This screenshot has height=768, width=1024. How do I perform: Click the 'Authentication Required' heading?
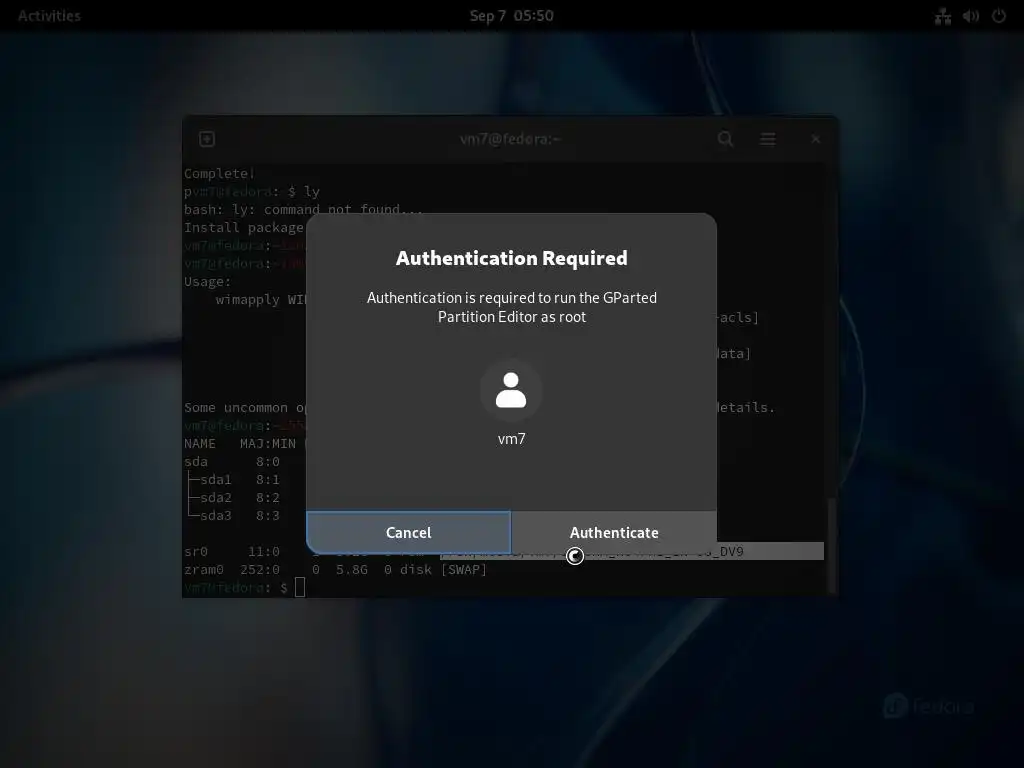[511, 258]
